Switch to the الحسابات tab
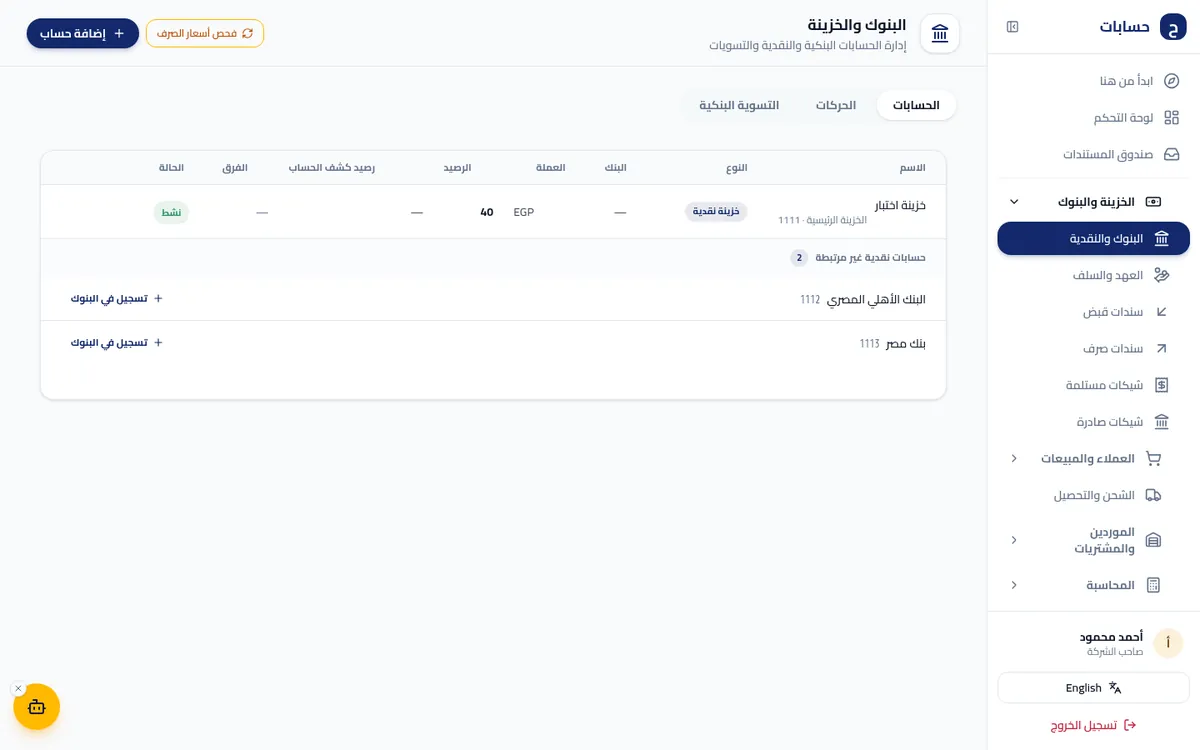 (x=916, y=105)
